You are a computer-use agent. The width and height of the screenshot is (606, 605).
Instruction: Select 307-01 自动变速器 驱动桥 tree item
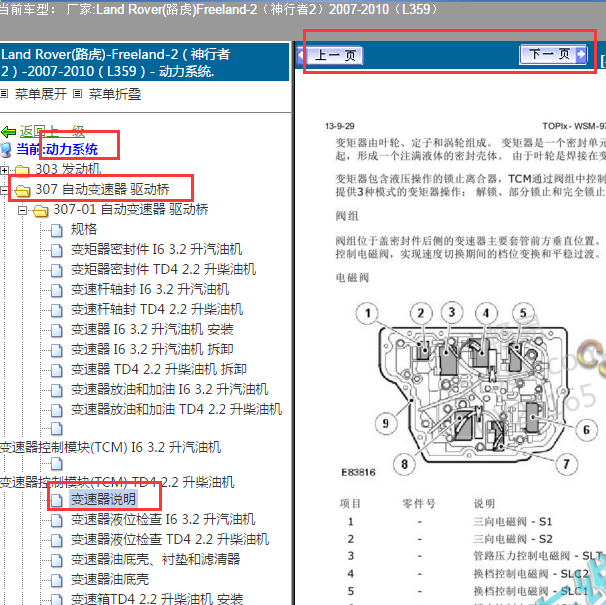pyautogui.click(x=131, y=210)
